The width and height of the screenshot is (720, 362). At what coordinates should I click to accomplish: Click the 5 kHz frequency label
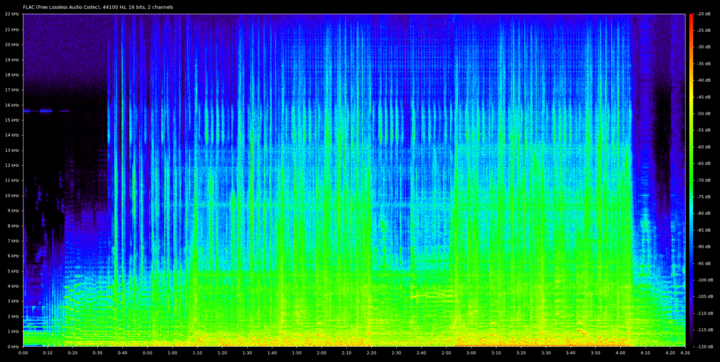pos(12,271)
